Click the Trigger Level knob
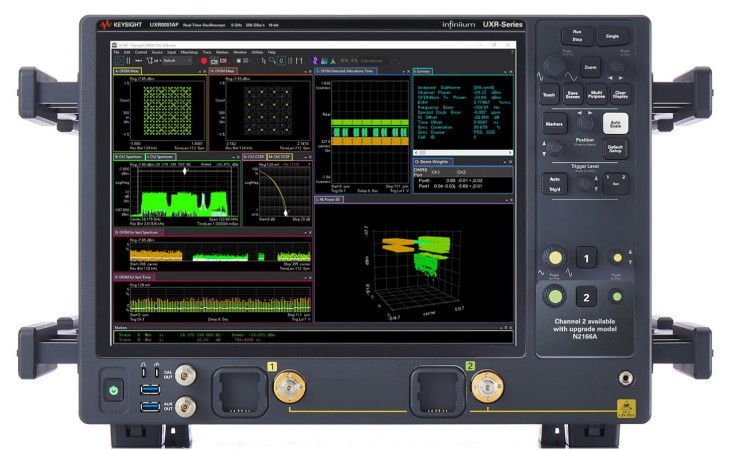Image resolution: width=731 pixels, height=450 pixels. pyautogui.click(x=585, y=184)
